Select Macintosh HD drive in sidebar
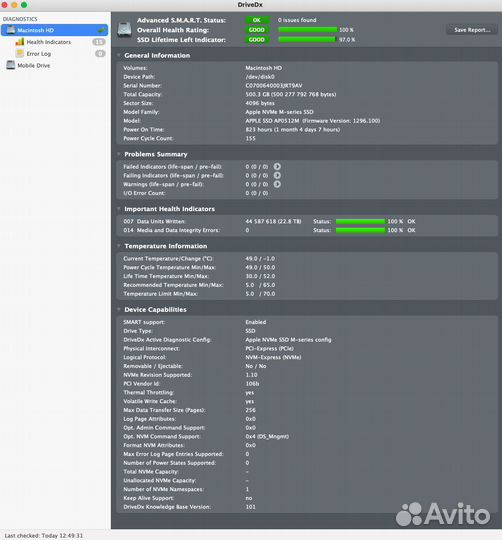The image size is (502, 540). tap(54, 30)
